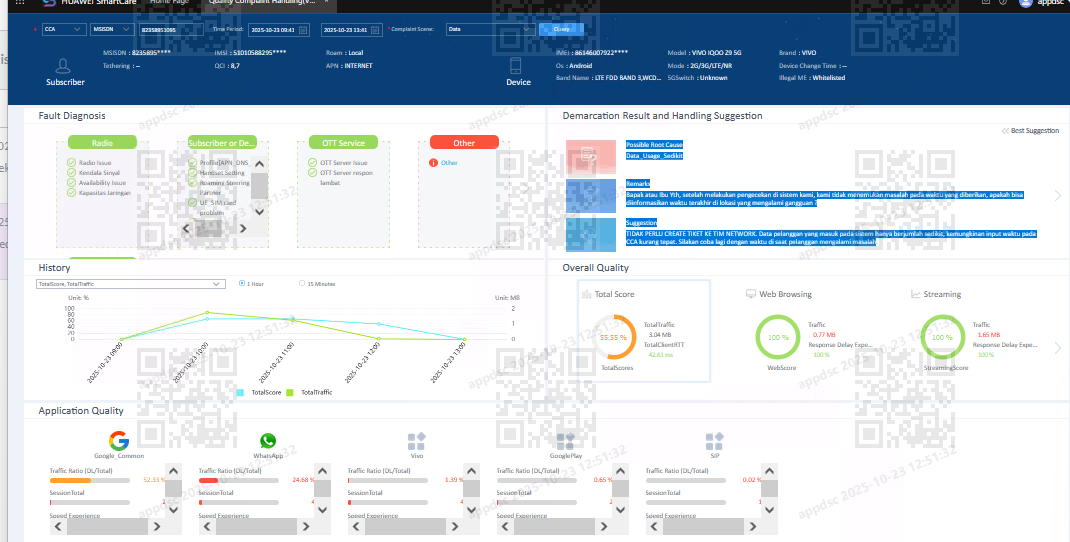This screenshot has width=1070, height=542.
Task: Open calendar for start time 09:41
Action: coord(304,30)
